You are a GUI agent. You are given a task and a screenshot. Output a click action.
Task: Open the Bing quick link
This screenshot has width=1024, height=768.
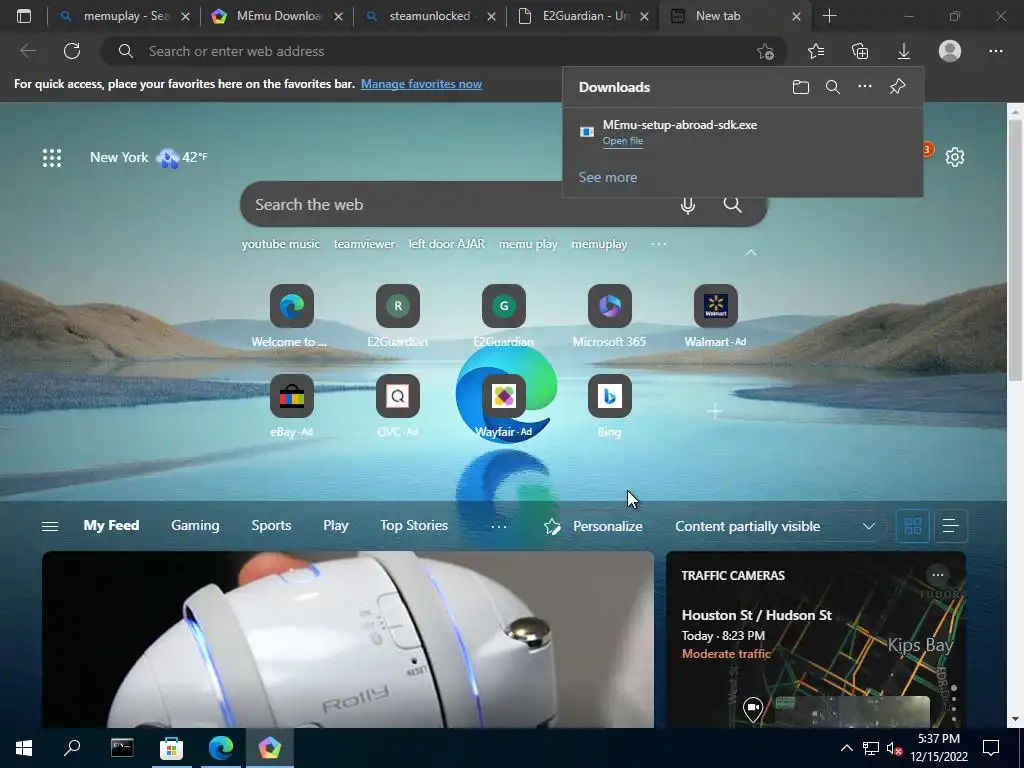point(609,407)
